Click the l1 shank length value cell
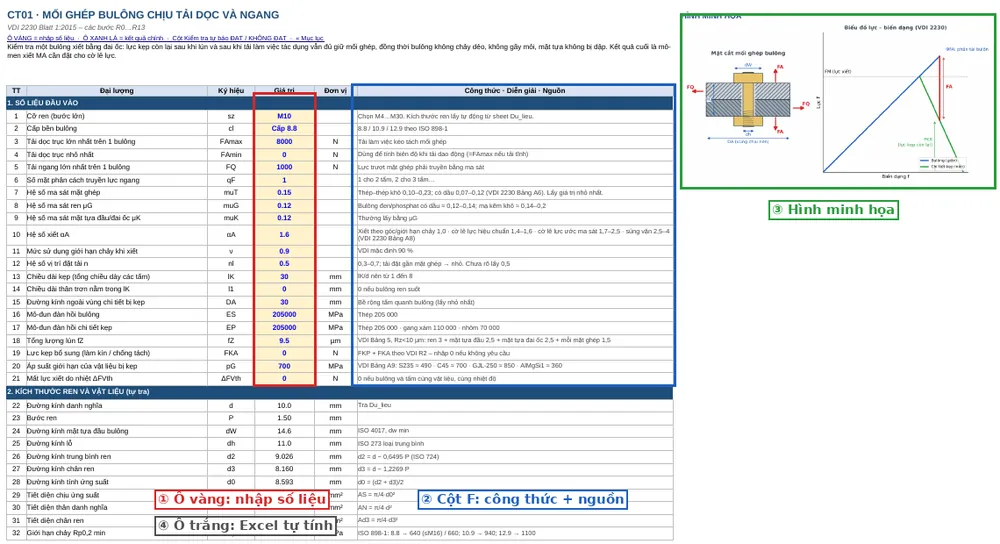 click(284, 289)
